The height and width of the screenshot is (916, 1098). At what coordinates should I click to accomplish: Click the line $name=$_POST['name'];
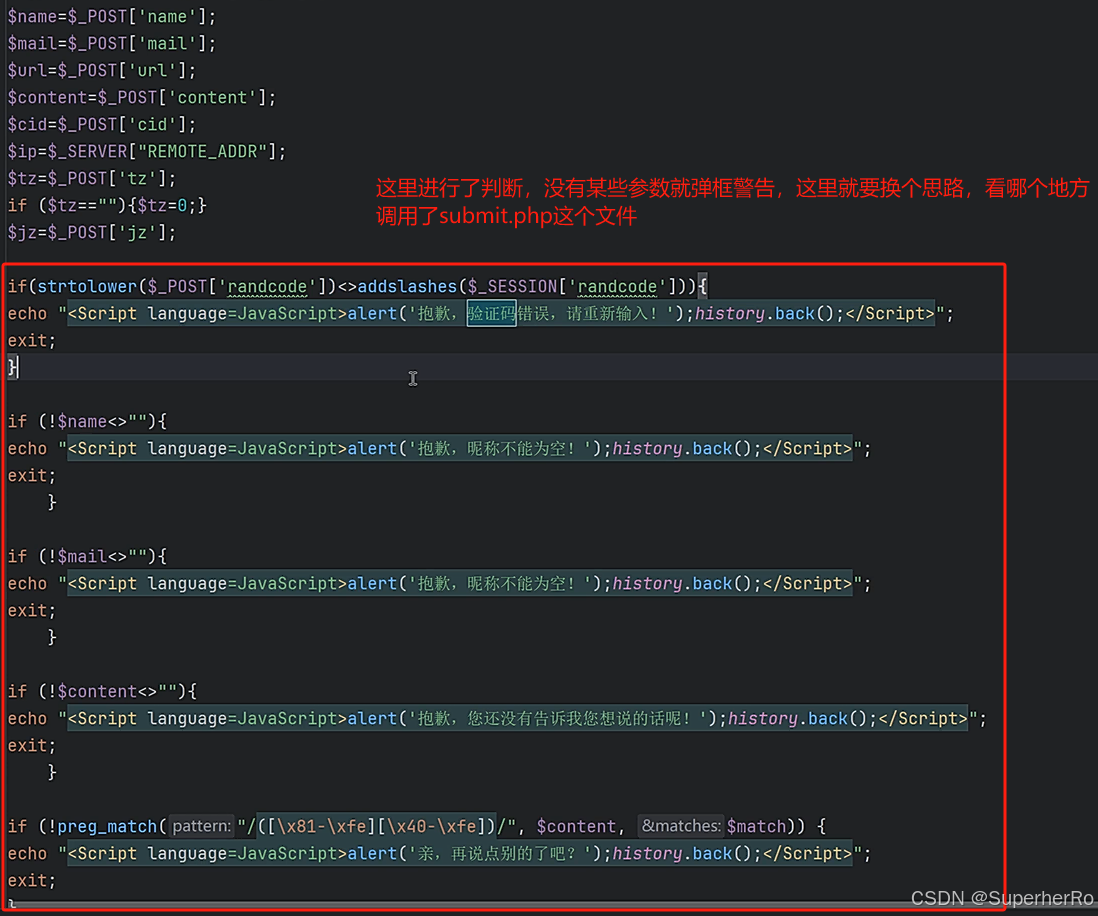pos(112,16)
